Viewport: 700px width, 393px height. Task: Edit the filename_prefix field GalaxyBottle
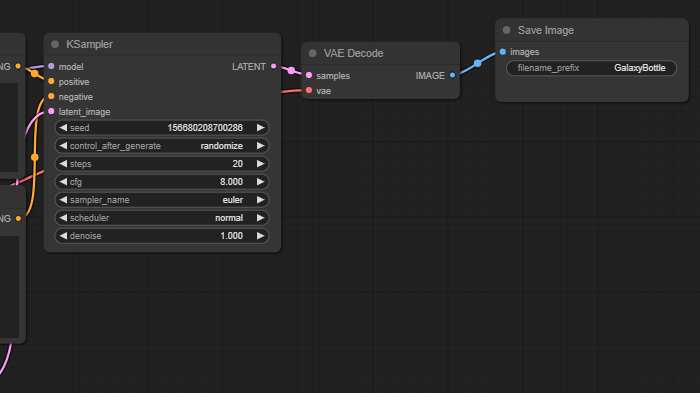[592, 68]
